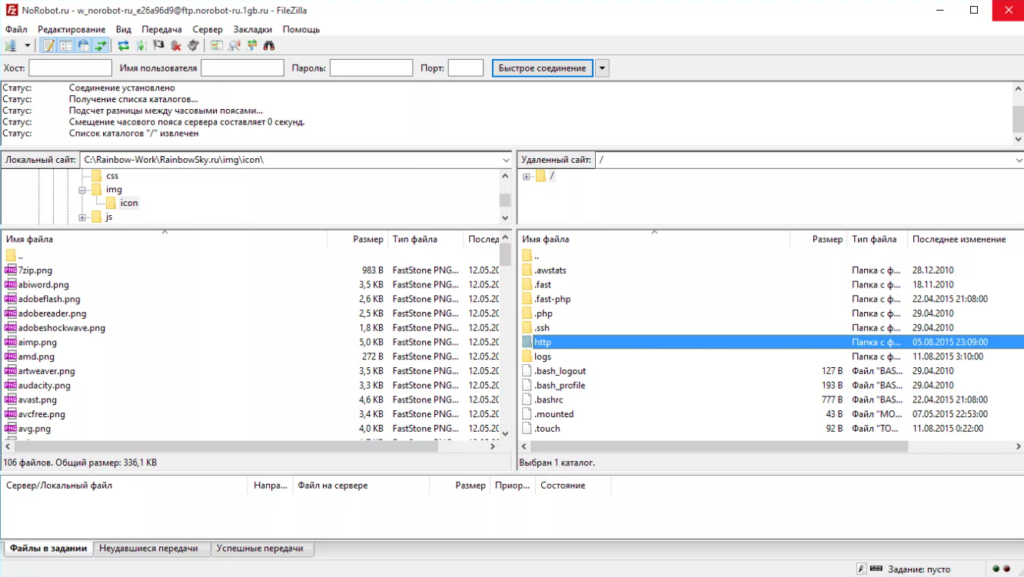The width and height of the screenshot is (1024, 577).
Task: Reconnect to the last used server
Action: pyautogui.click(x=193, y=46)
